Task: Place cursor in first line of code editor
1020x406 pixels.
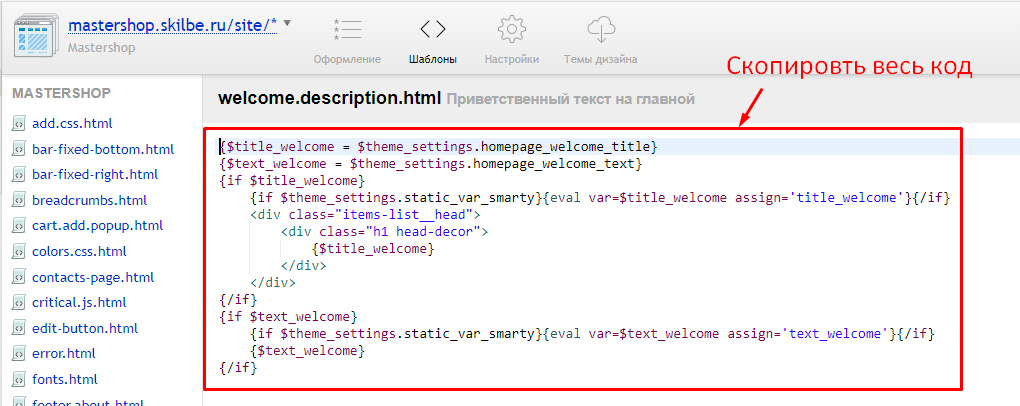Action: (x=440, y=147)
